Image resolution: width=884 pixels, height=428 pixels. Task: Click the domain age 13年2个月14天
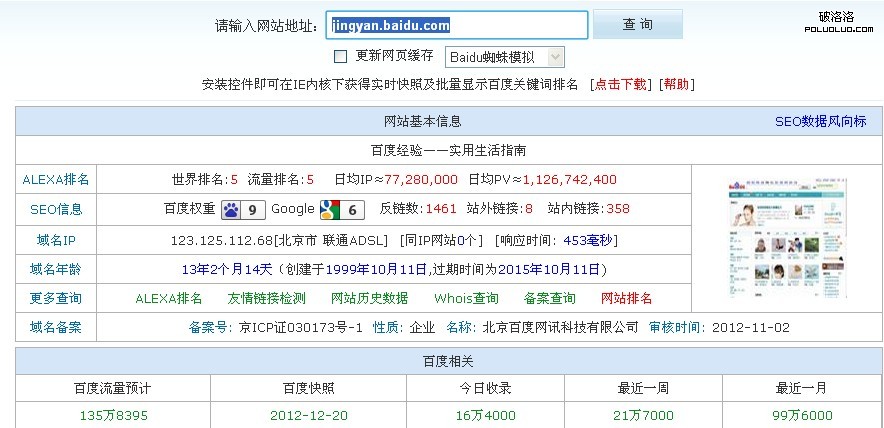tap(227, 270)
